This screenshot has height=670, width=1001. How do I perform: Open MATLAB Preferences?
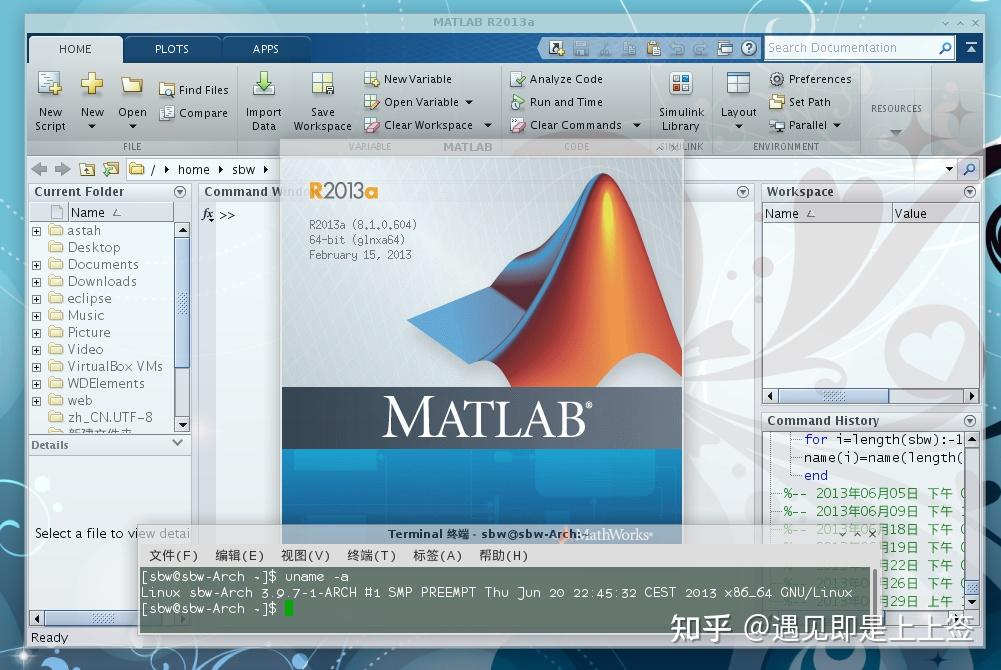coord(811,78)
